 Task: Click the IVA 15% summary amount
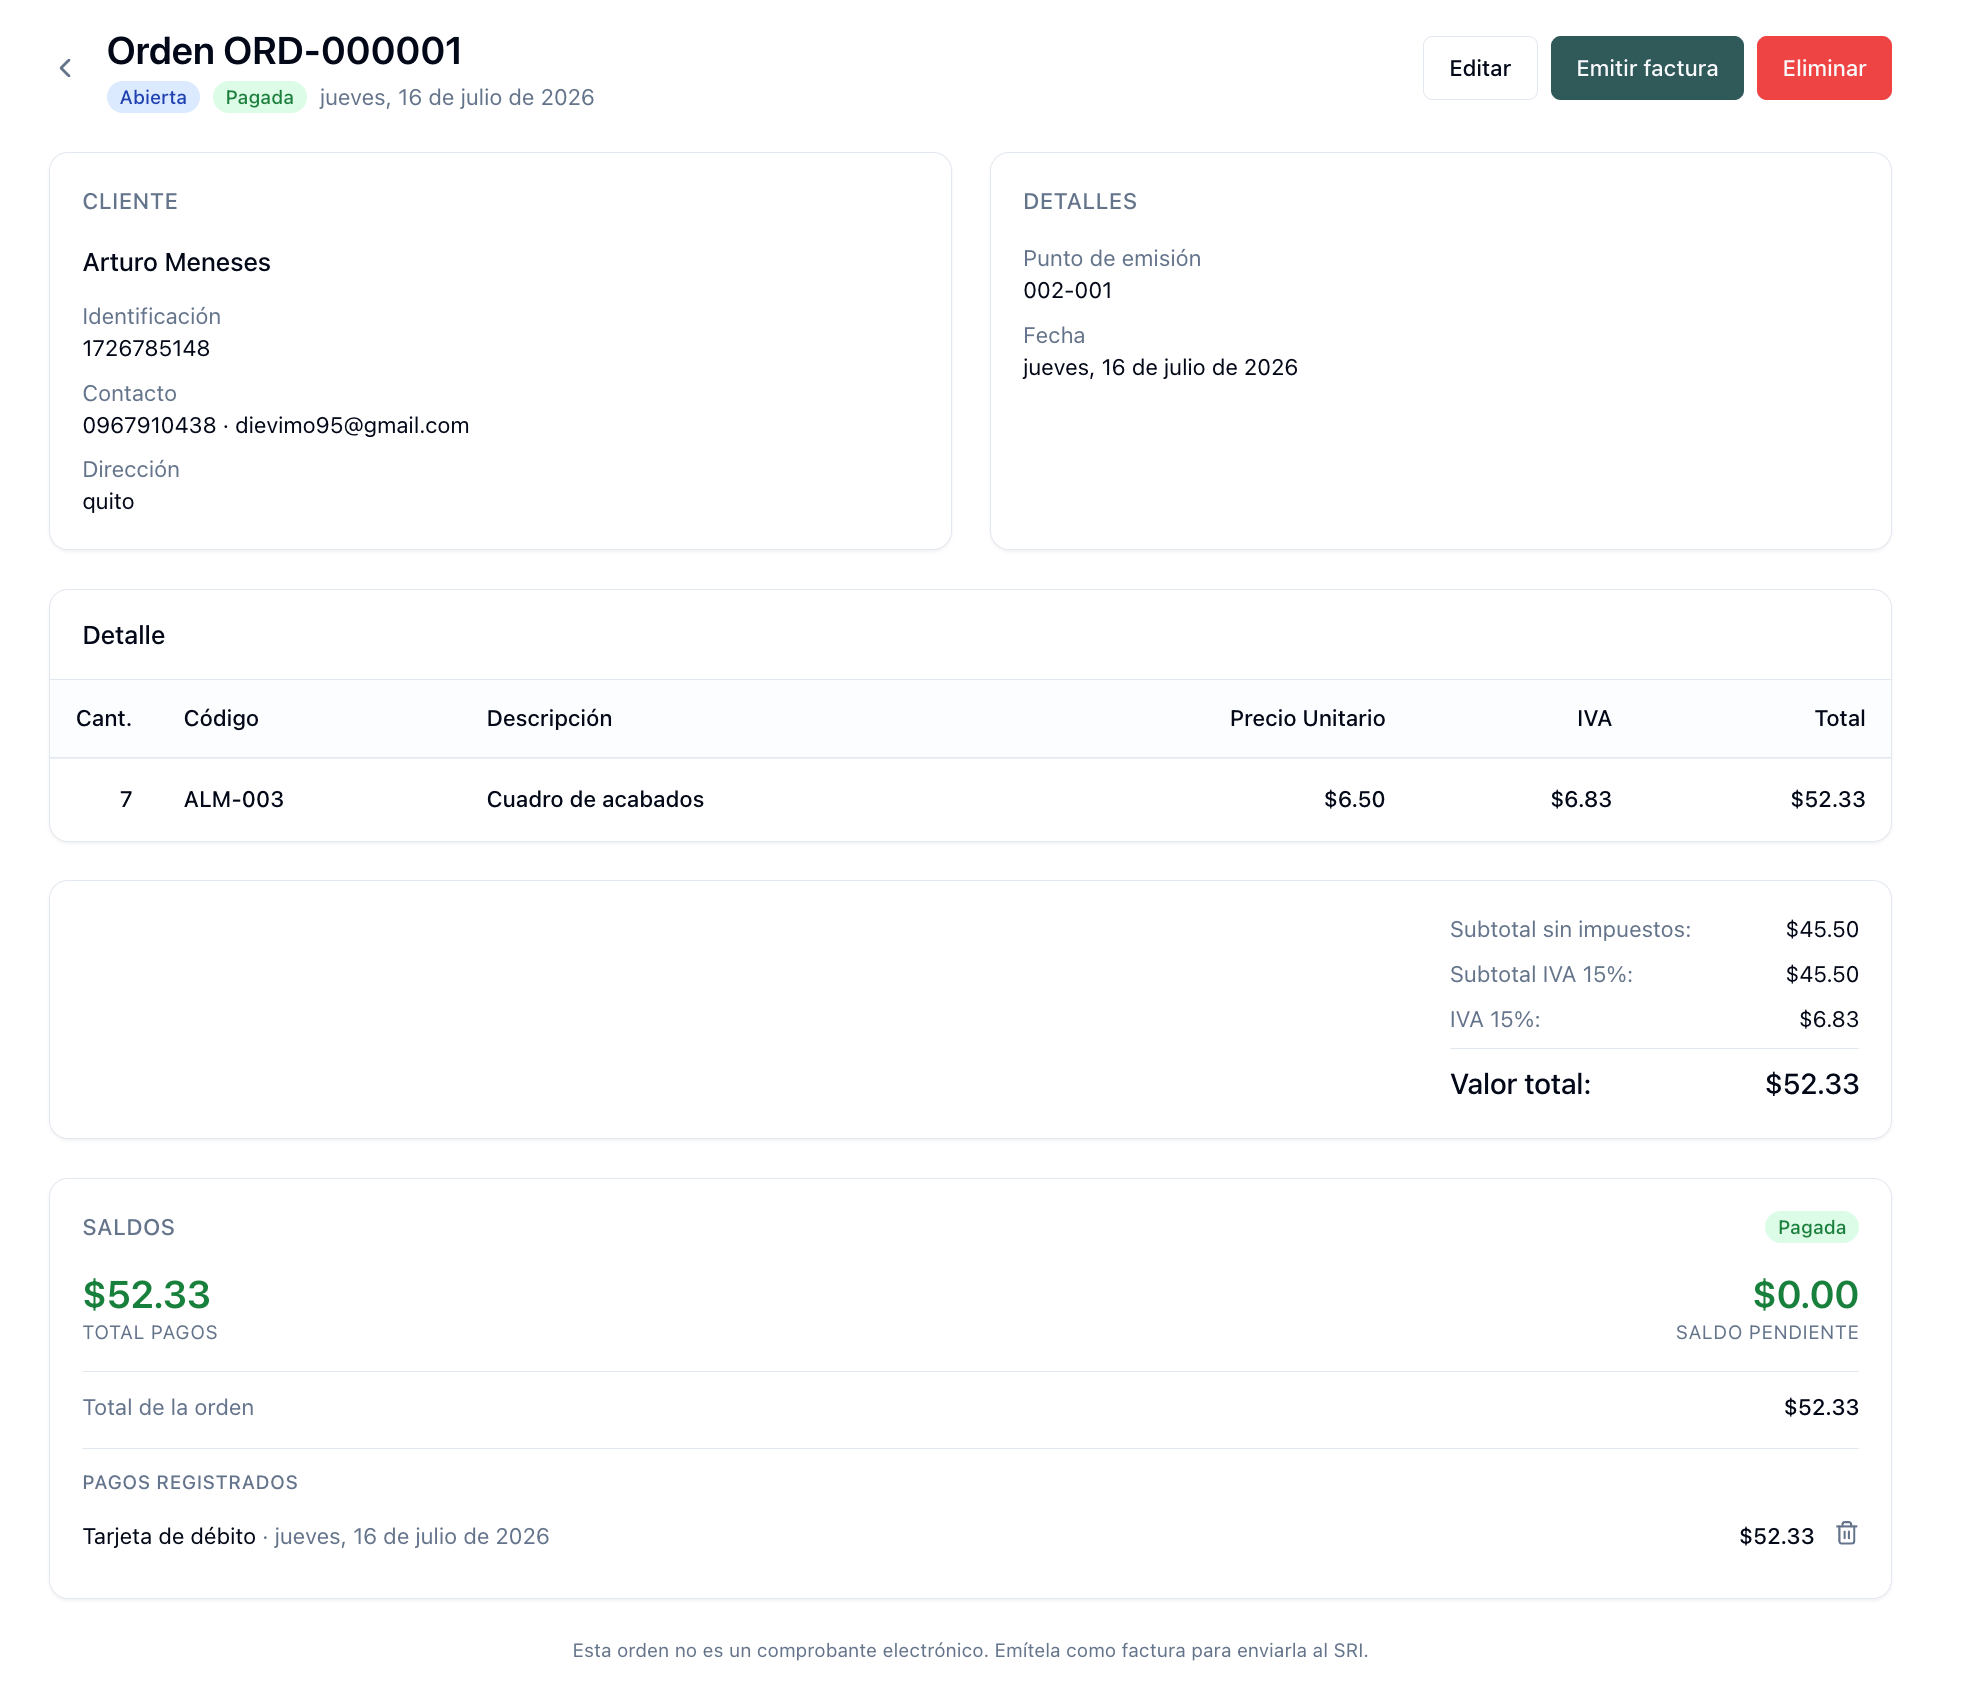click(1828, 1019)
